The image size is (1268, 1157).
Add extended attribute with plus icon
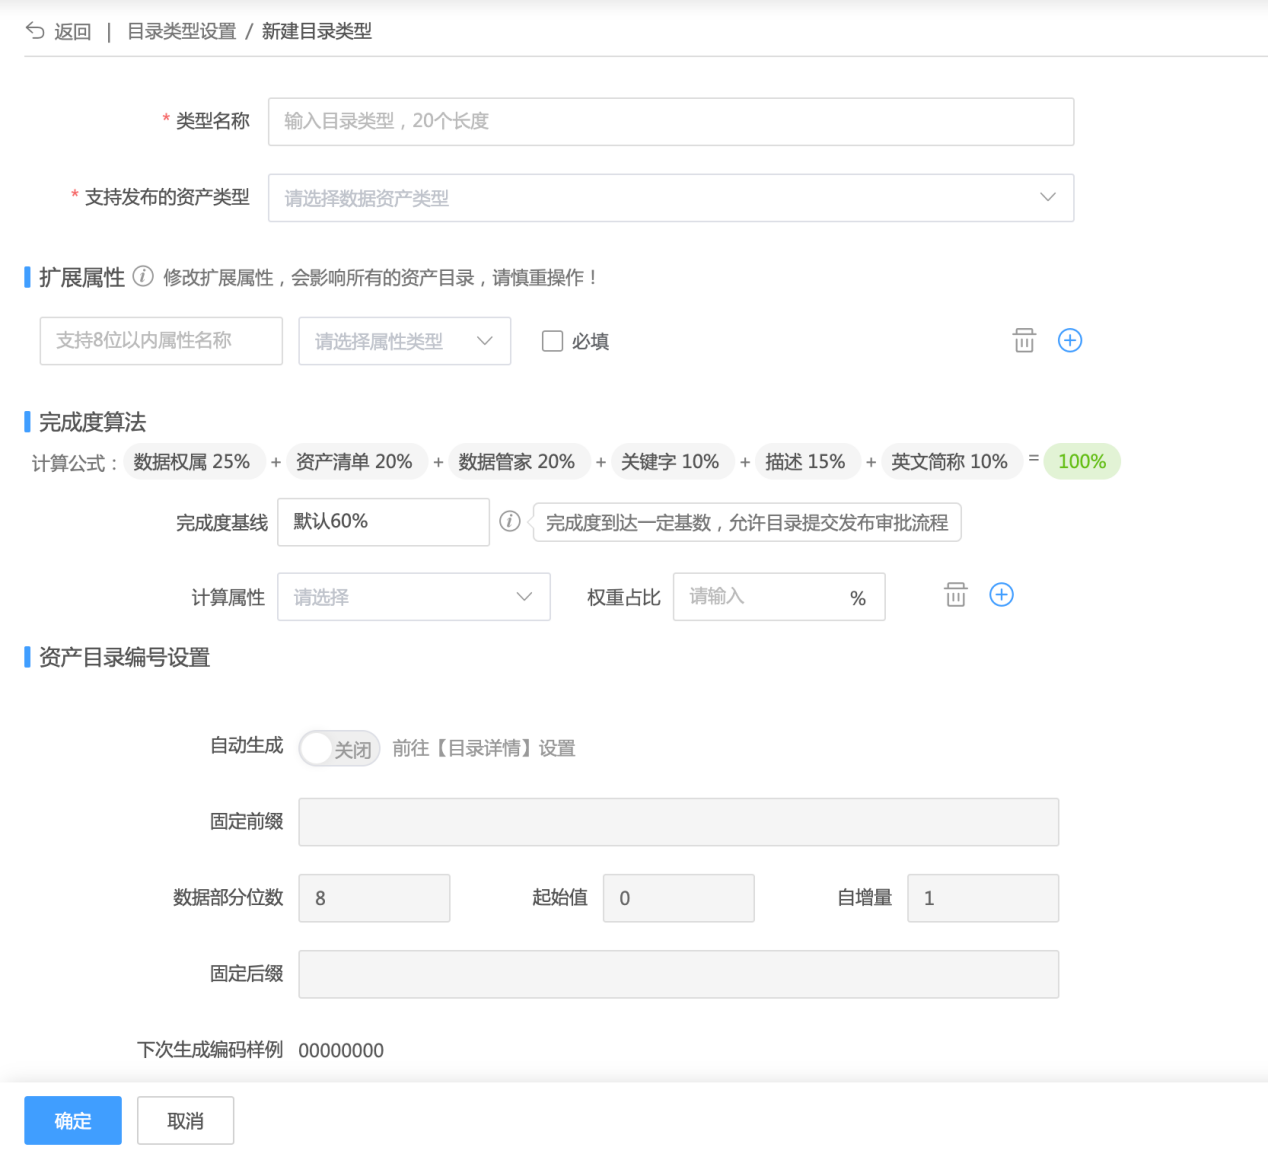pyautogui.click(x=1070, y=341)
